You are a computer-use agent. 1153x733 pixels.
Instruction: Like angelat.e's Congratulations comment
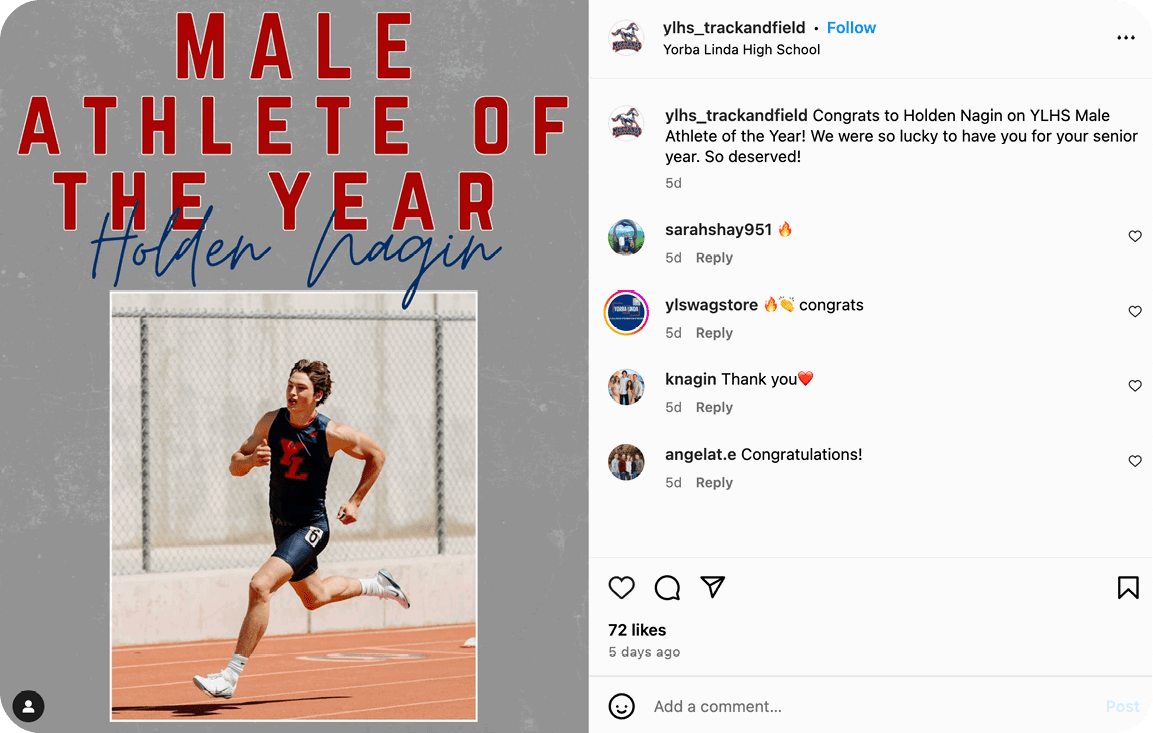point(1134,461)
